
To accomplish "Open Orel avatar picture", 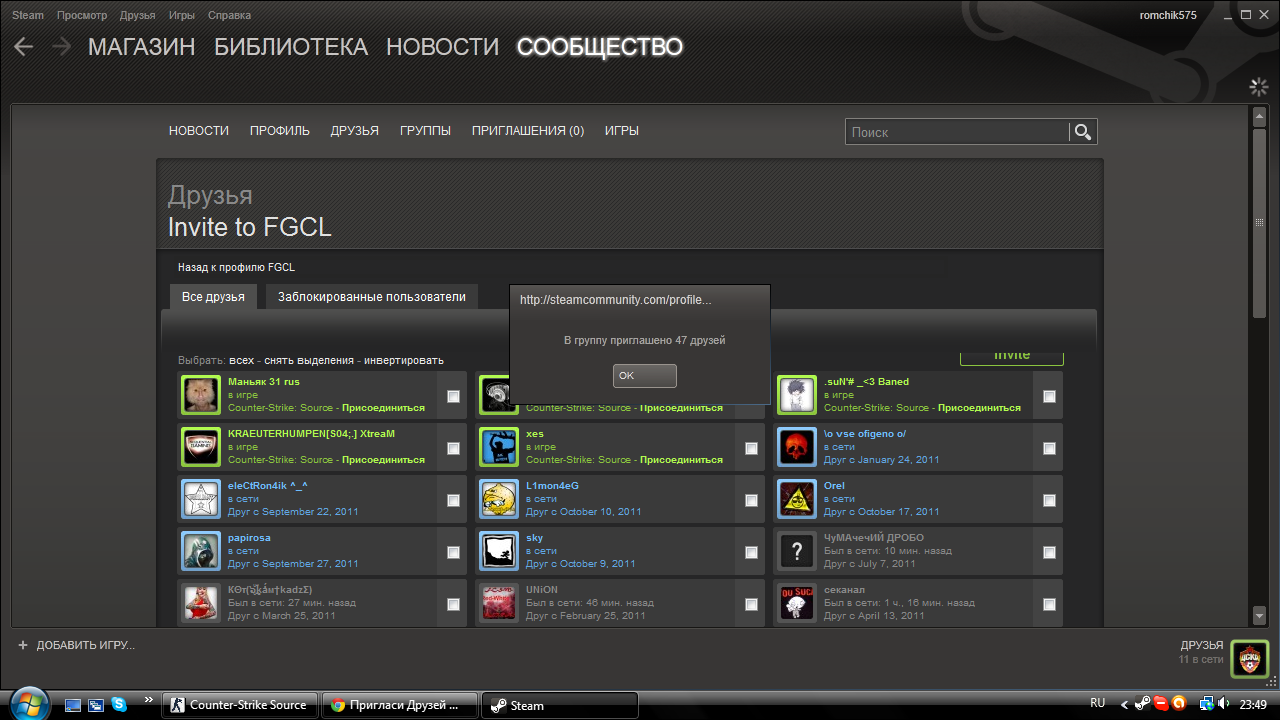I will [x=797, y=499].
